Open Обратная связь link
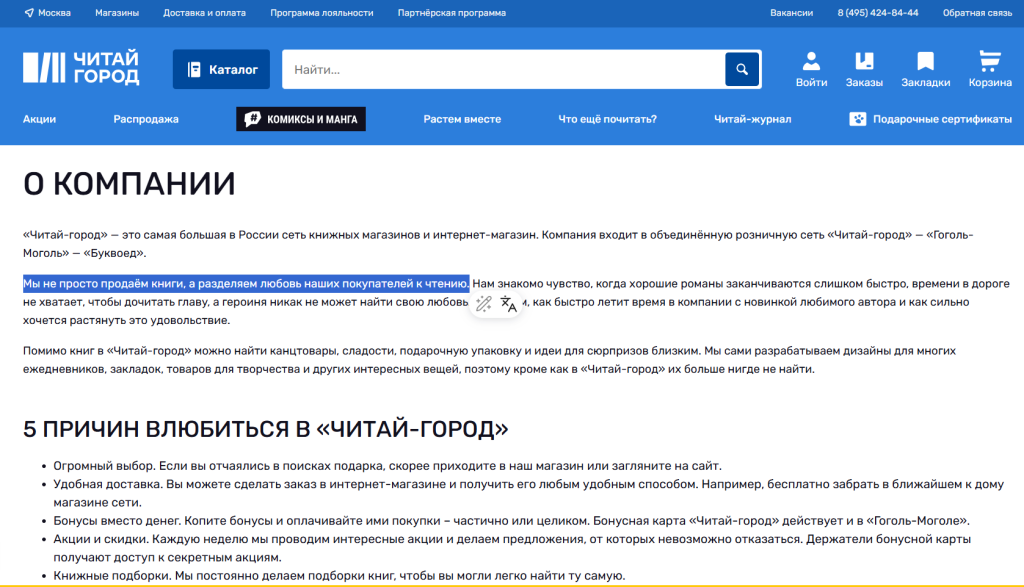This screenshot has width=1024, height=587. [x=977, y=13]
